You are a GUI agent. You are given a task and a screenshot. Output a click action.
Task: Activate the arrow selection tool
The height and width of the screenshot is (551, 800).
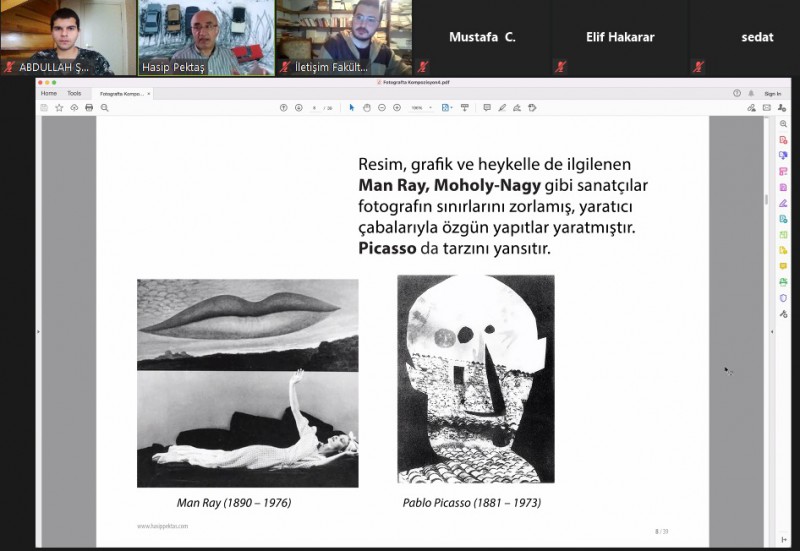(351, 107)
